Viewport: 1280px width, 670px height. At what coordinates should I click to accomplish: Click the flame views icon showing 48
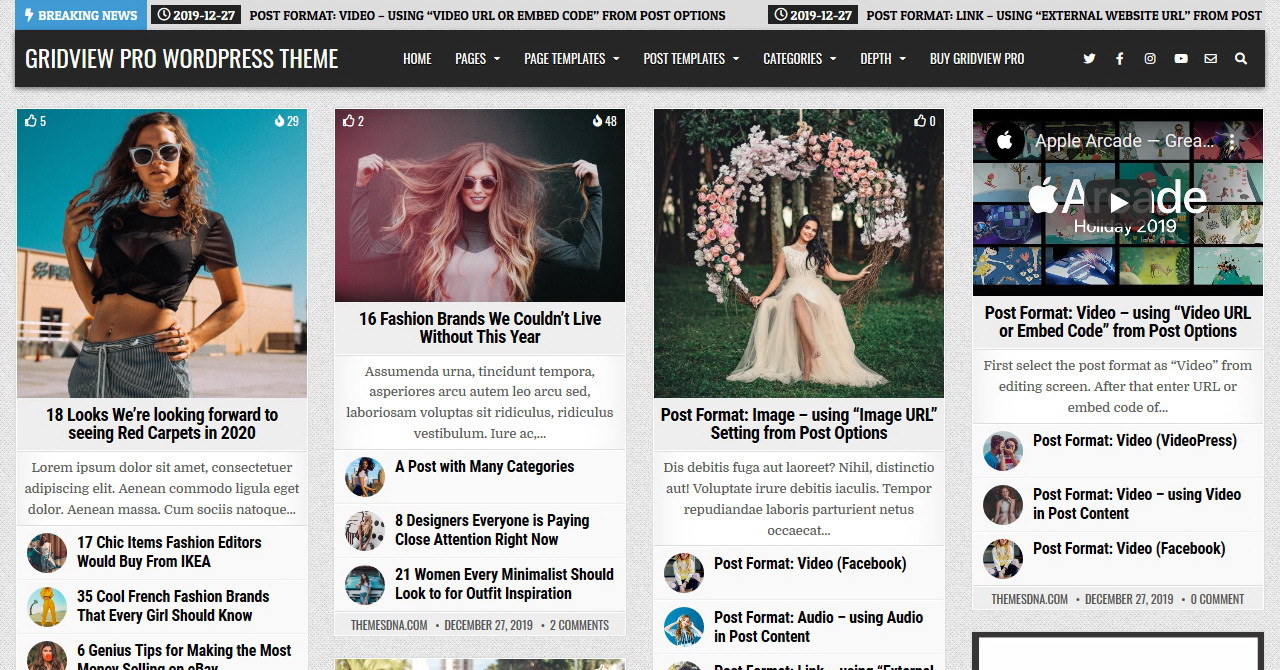point(597,121)
